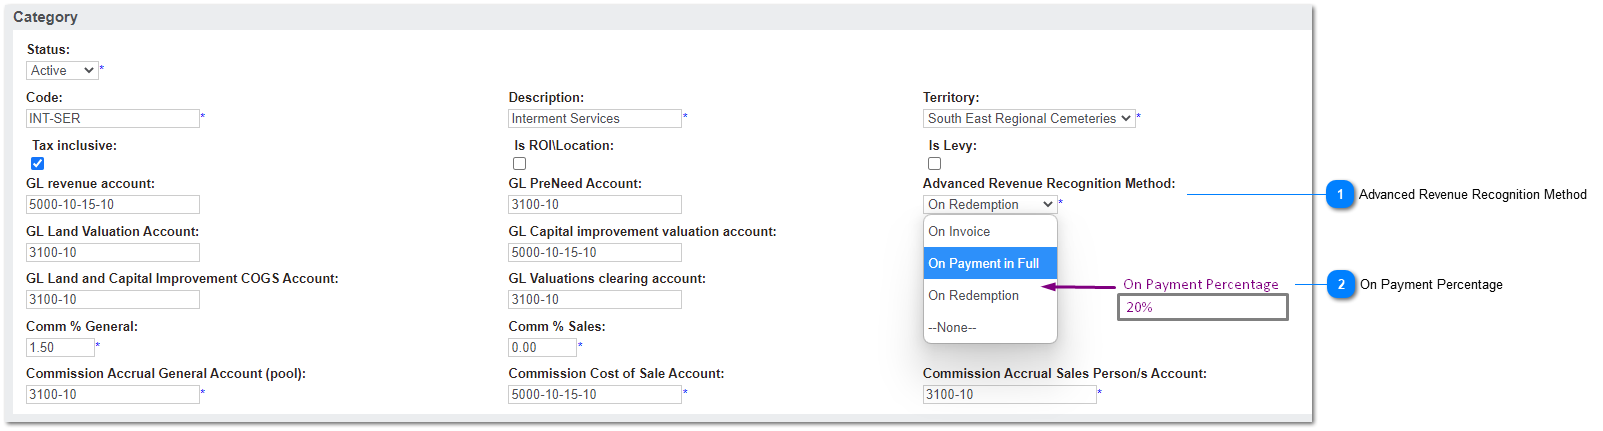Click GL Capital improvement valuation account field
The image size is (1603, 431).
pyautogui.click(x=595, y=252)
